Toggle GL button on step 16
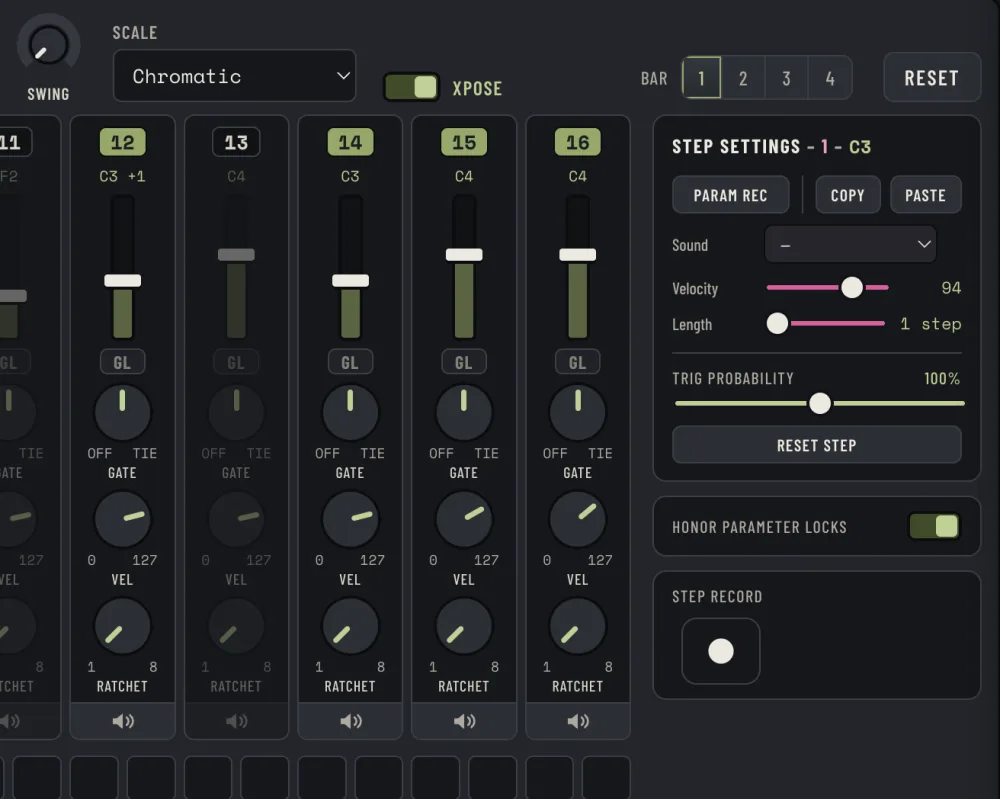1000x799 pixels. (578, 362)
